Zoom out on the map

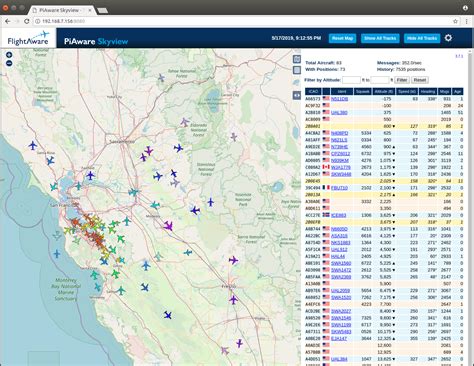[x=9, y=63]
